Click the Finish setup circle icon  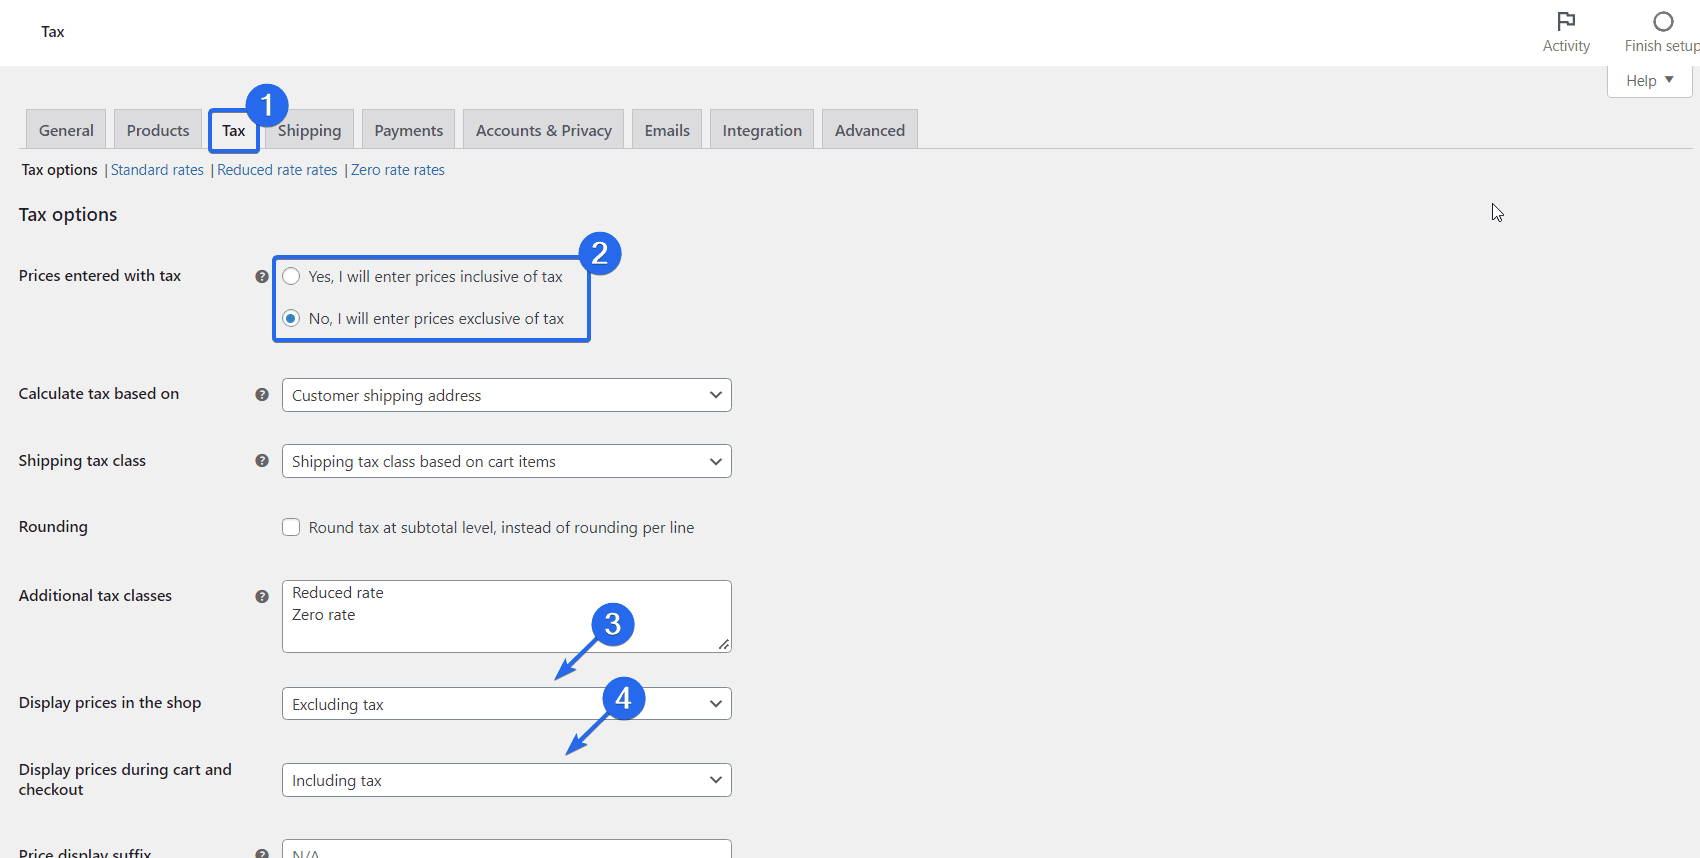[1663, 21]
